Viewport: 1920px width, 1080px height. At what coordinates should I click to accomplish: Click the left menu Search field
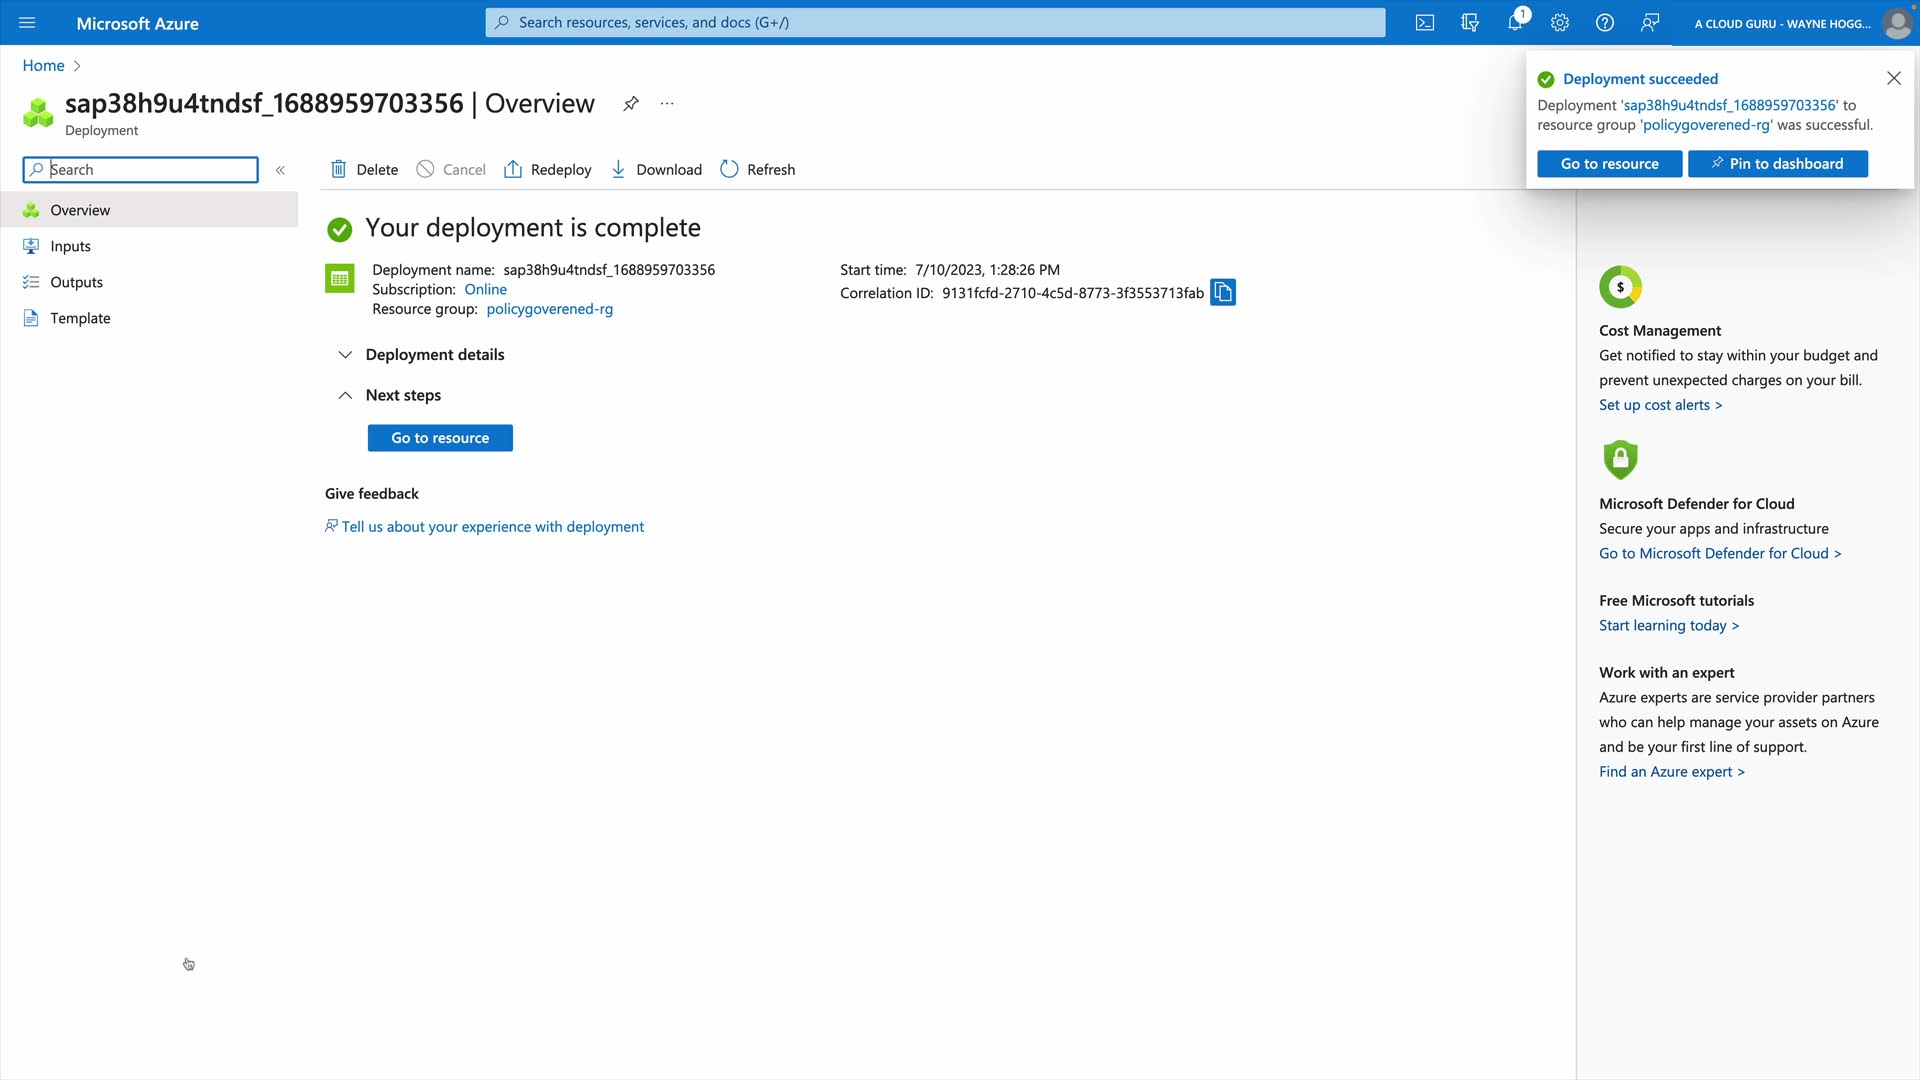click(x=150, y=170)
